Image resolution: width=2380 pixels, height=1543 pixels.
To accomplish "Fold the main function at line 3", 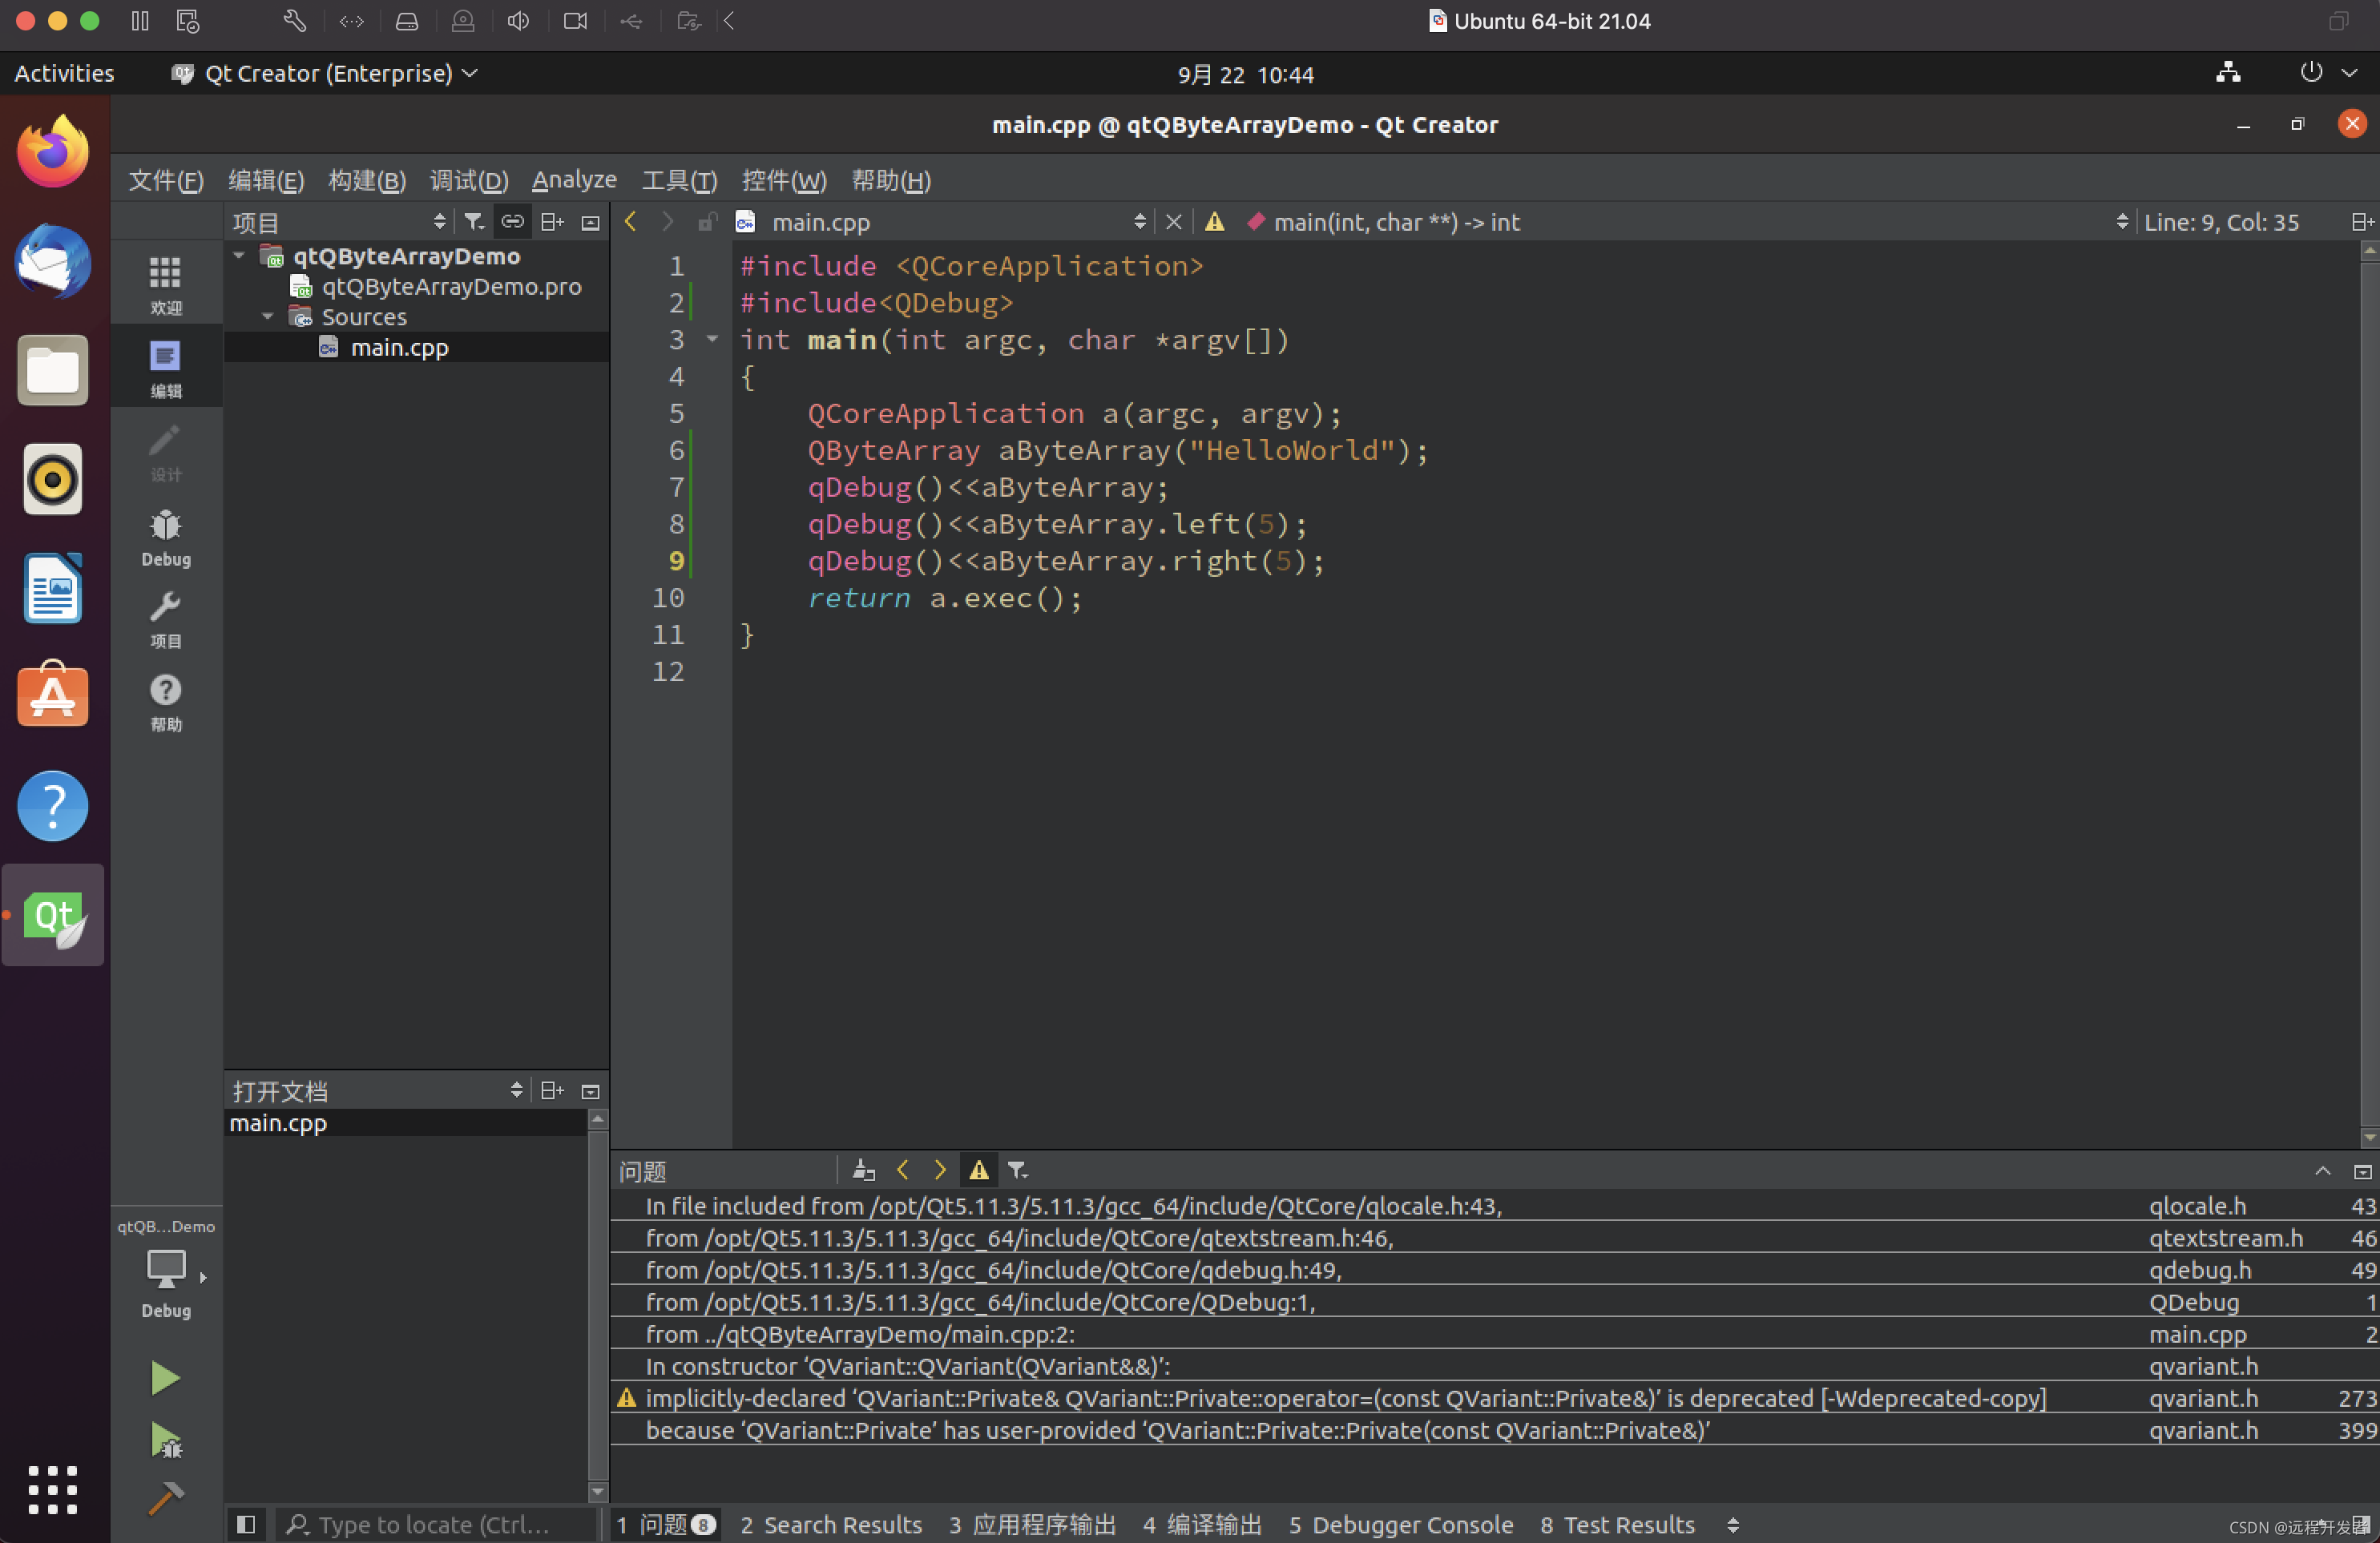I will (712, 340).
